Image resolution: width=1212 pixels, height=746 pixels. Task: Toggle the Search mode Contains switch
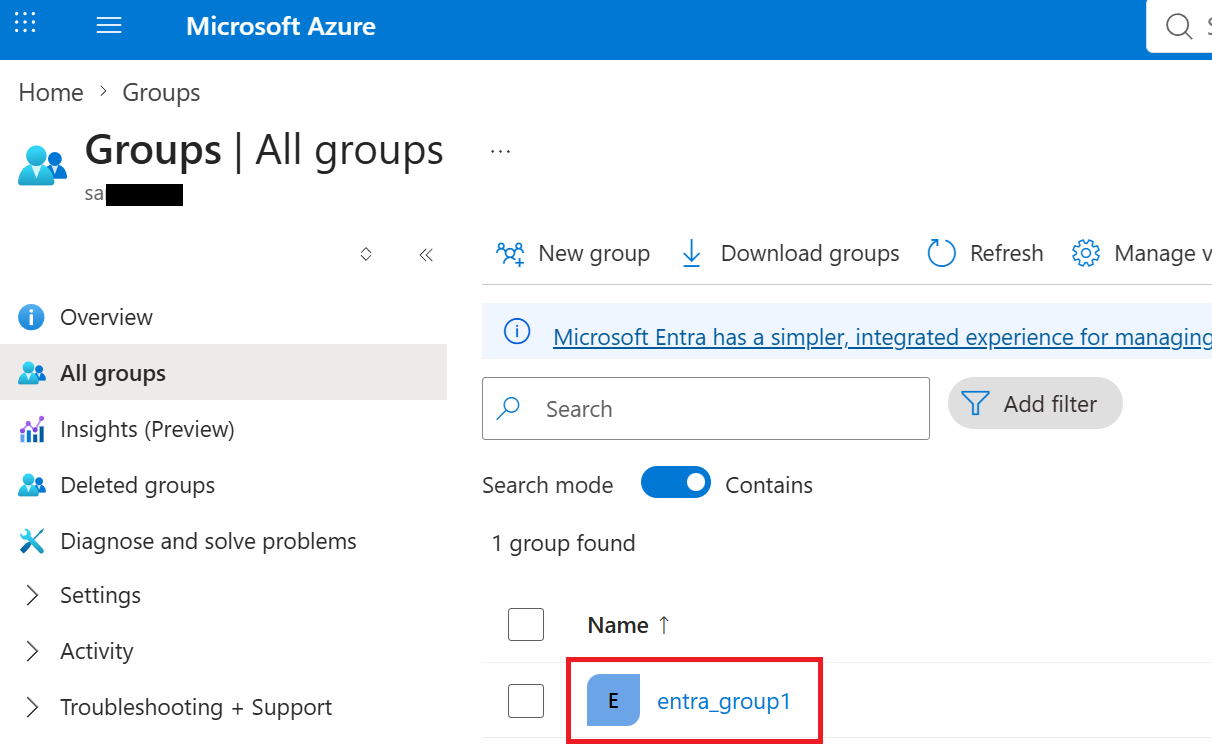coord(676,483)
